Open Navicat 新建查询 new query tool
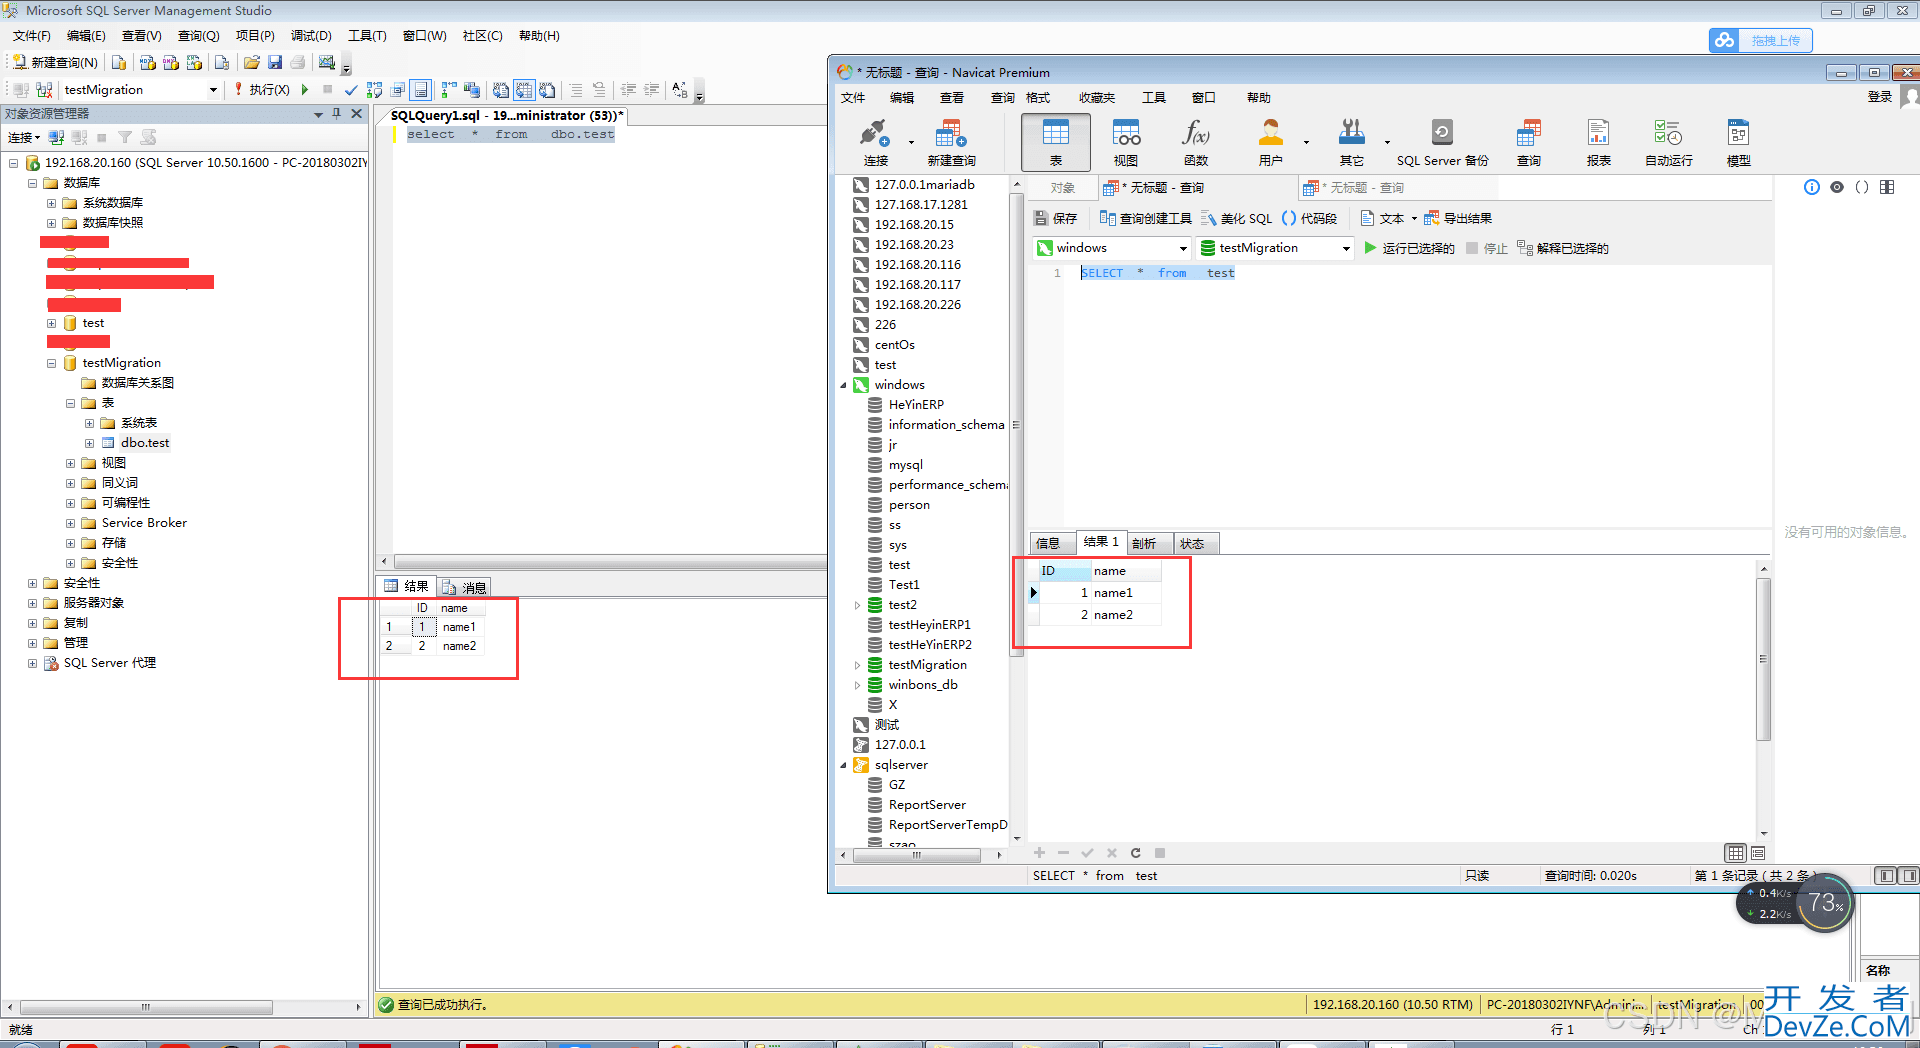1920x1048 pixels. click(x=951, y=142)
